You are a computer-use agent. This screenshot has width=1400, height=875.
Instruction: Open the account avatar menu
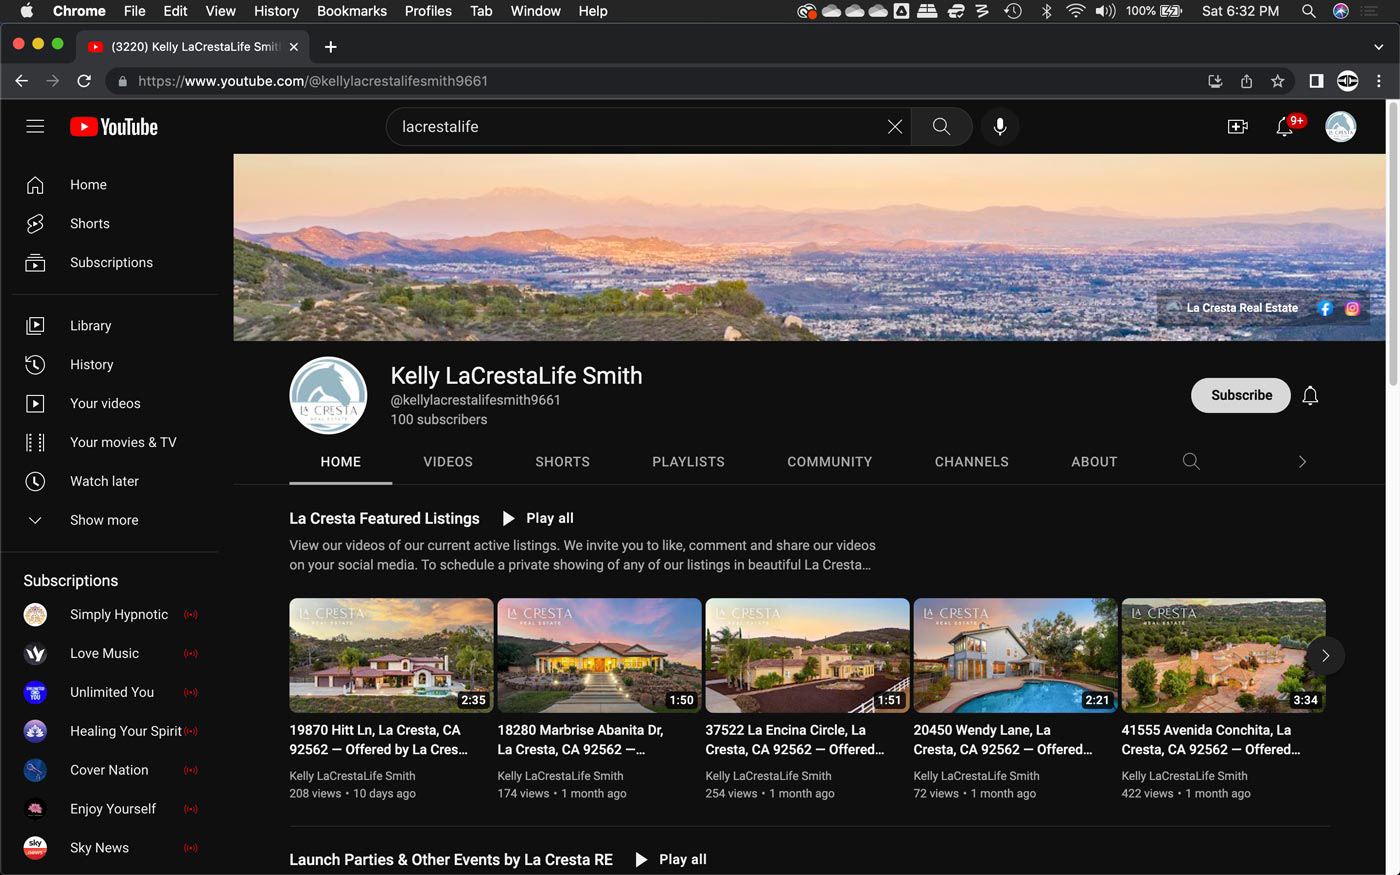point(1340,127)
